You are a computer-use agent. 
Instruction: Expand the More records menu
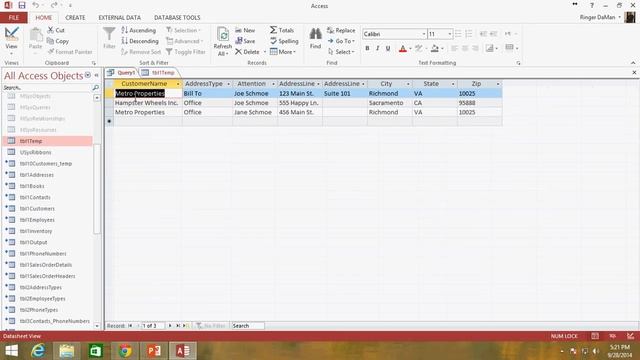283,52
